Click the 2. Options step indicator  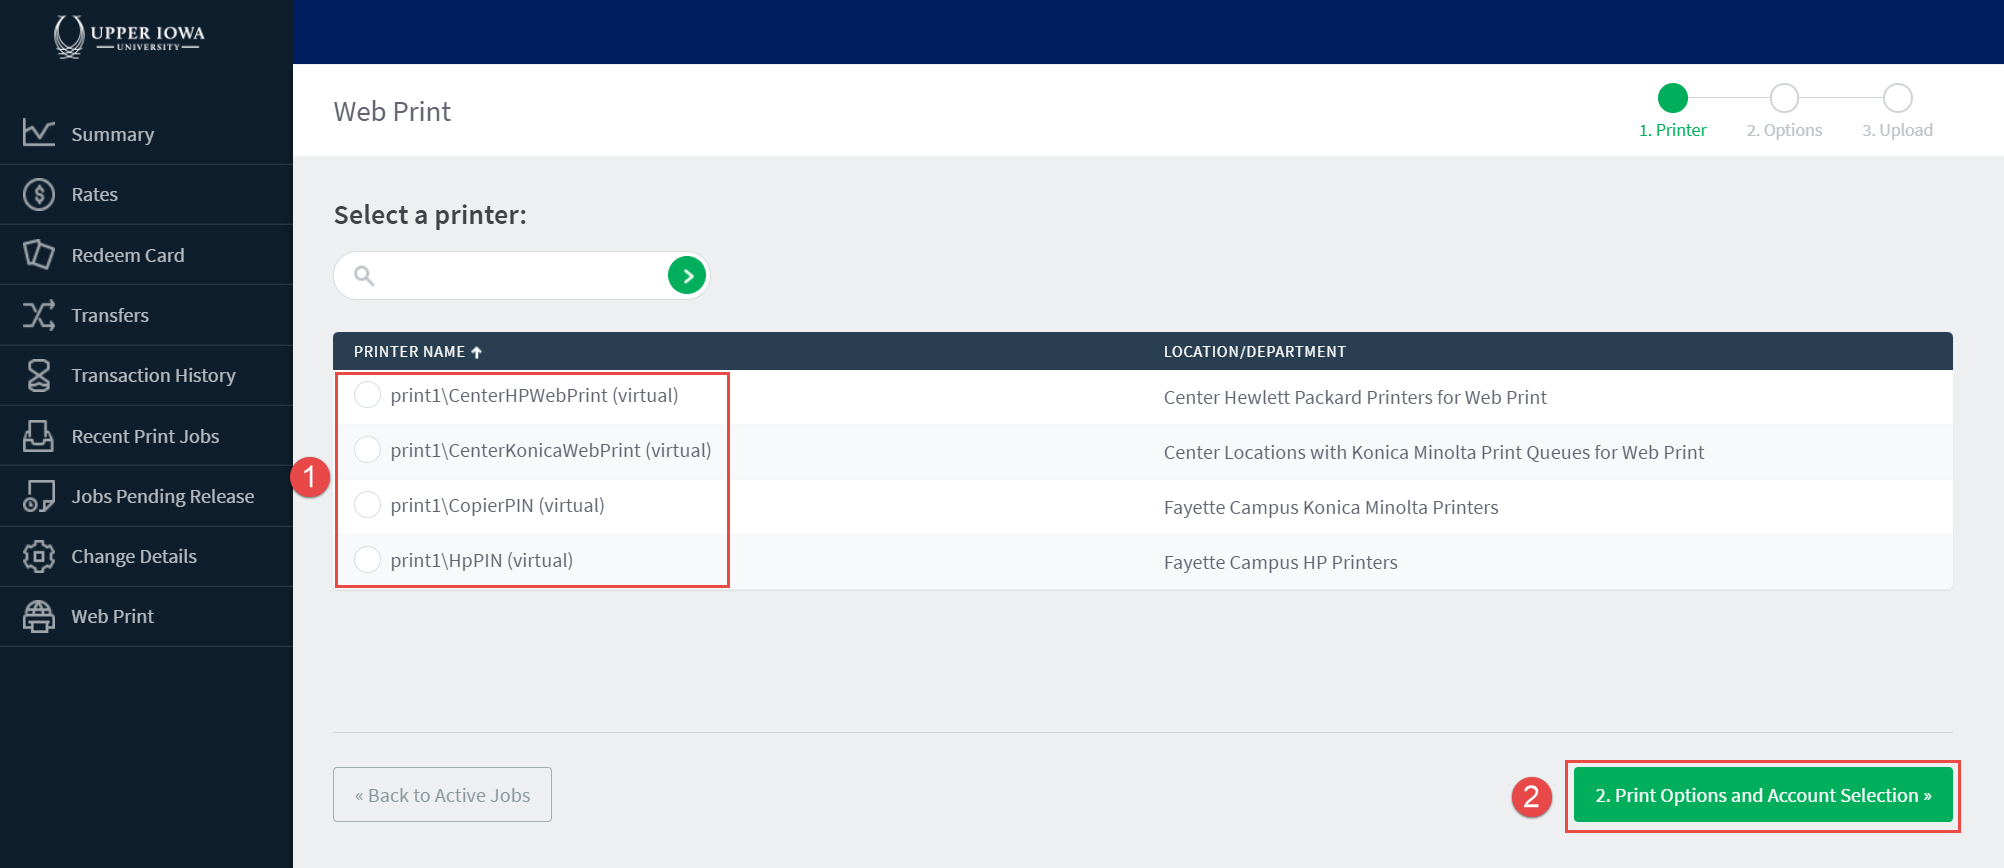(1784, 98)
